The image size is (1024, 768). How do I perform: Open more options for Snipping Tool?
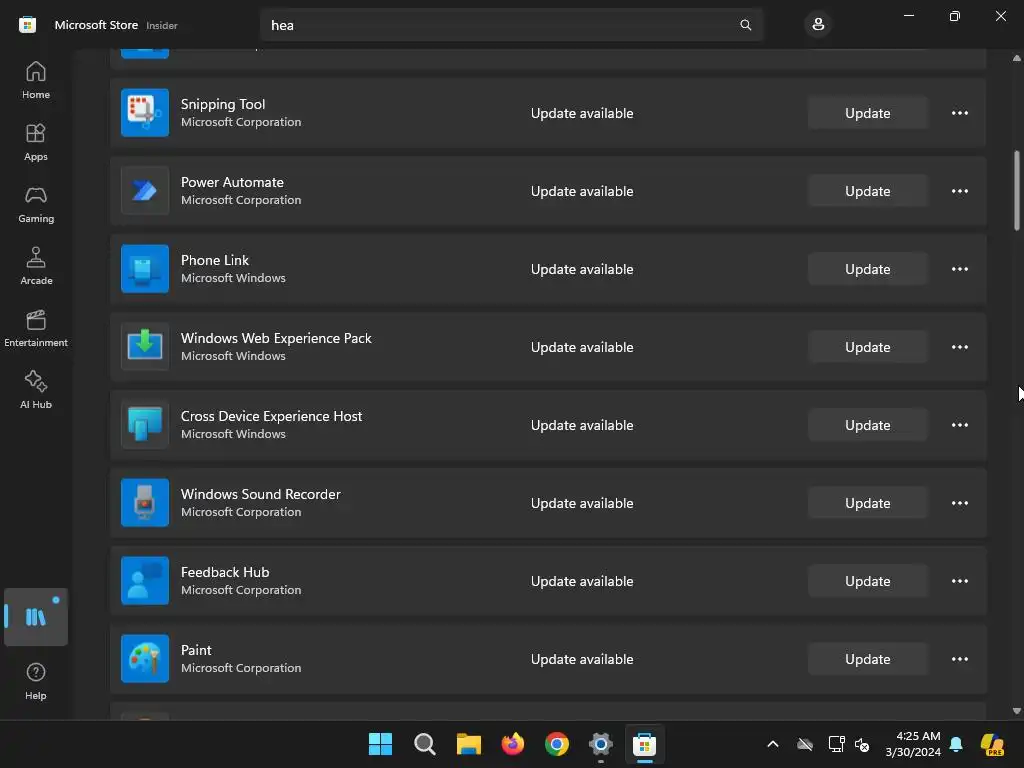(959, 113)
